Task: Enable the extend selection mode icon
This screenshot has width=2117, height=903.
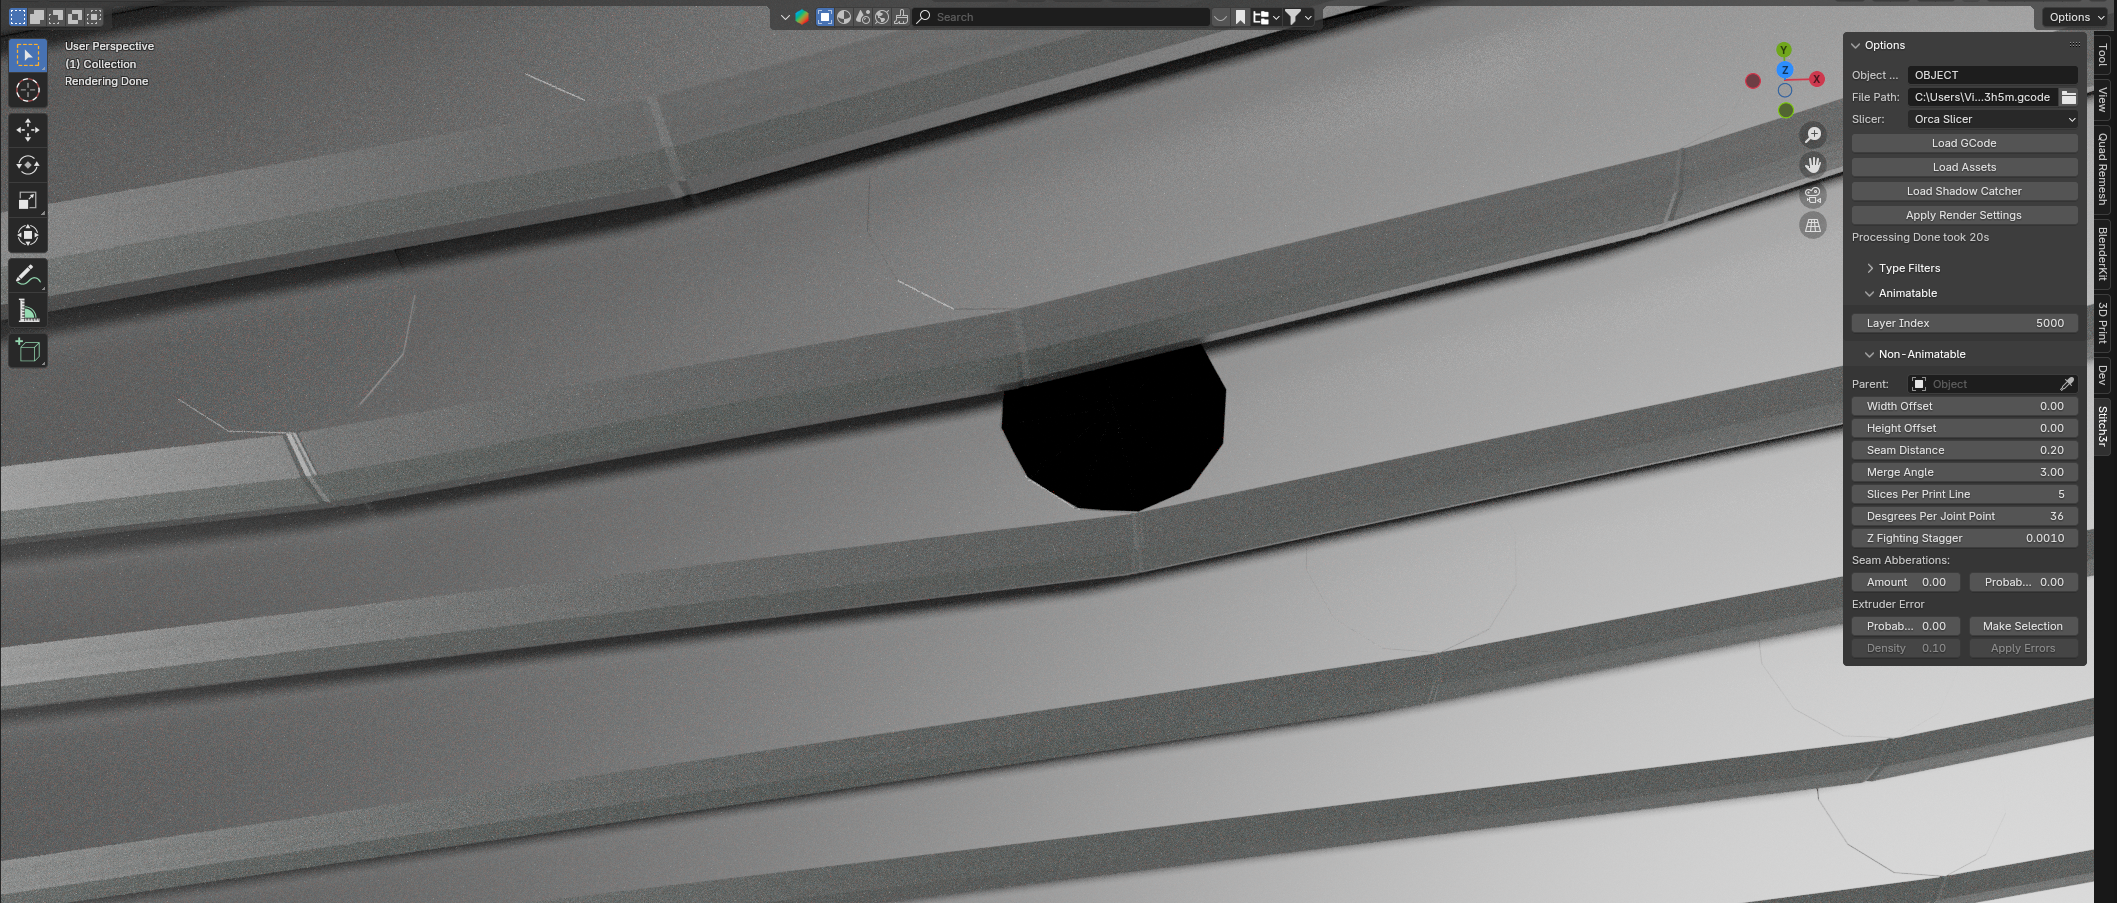Action: 37,17
